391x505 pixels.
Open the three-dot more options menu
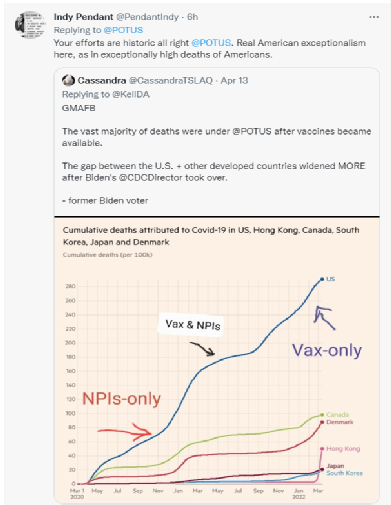[374, 17]
